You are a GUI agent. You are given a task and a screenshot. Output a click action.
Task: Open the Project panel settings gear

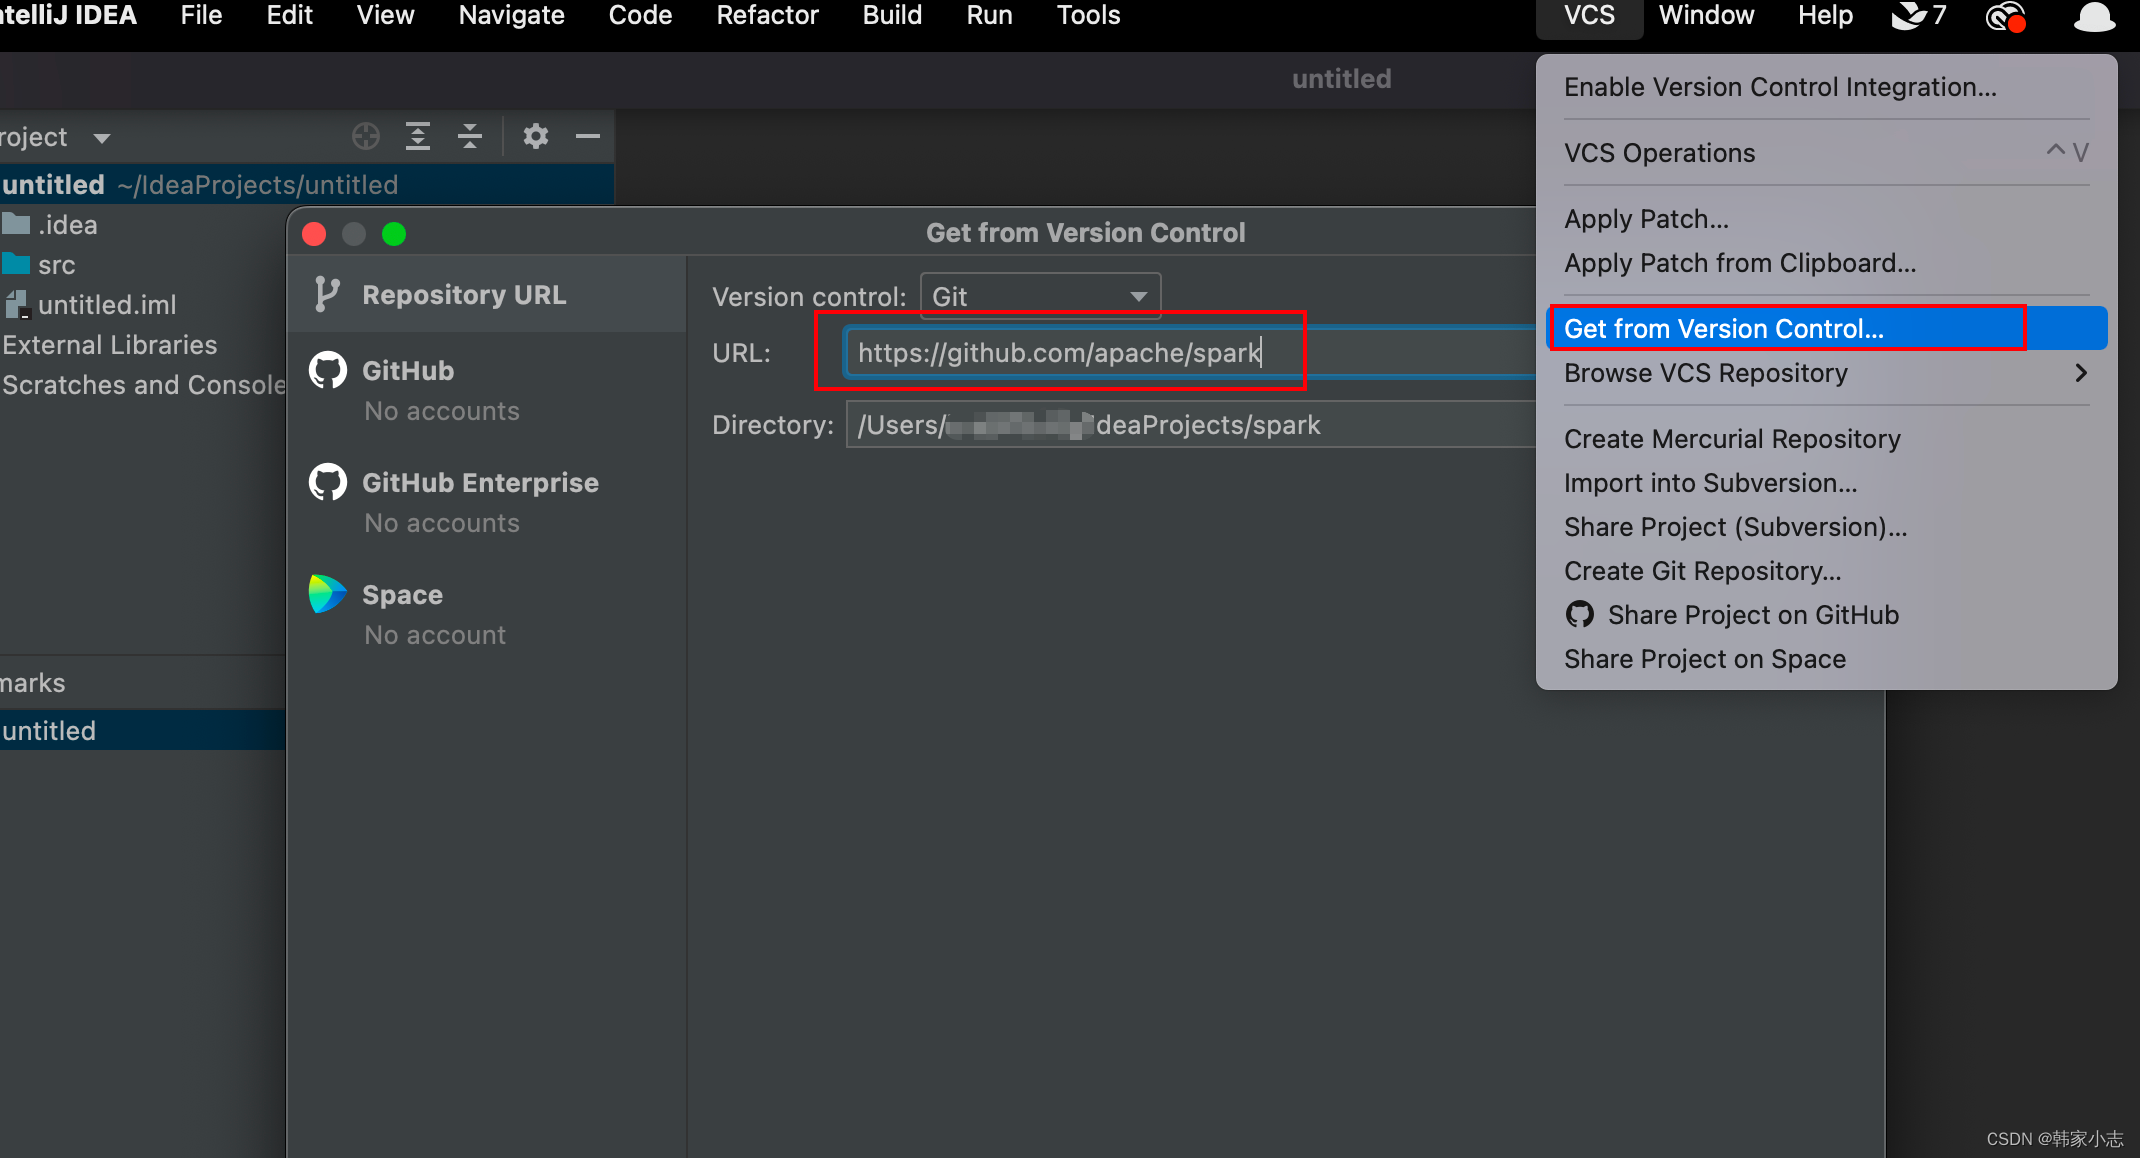click(x=536, y=136)
